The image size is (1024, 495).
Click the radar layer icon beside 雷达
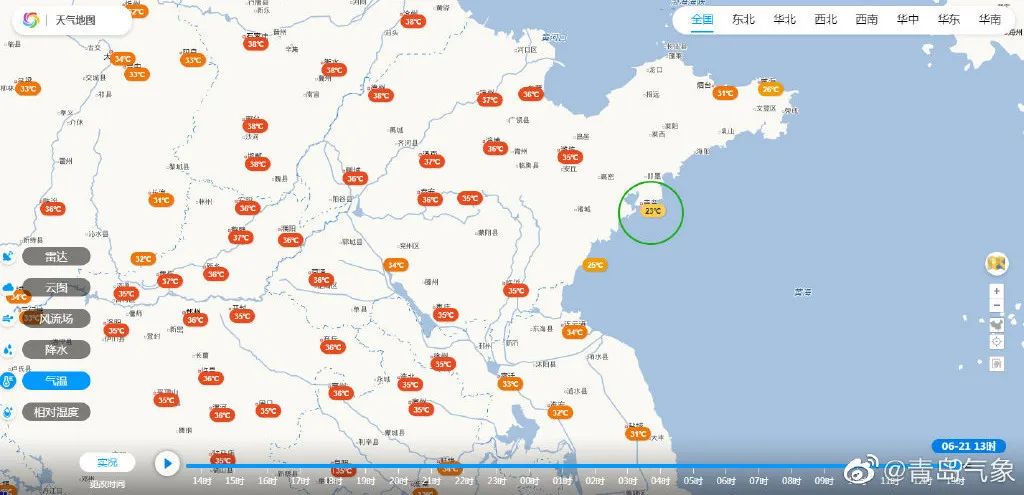8,257
